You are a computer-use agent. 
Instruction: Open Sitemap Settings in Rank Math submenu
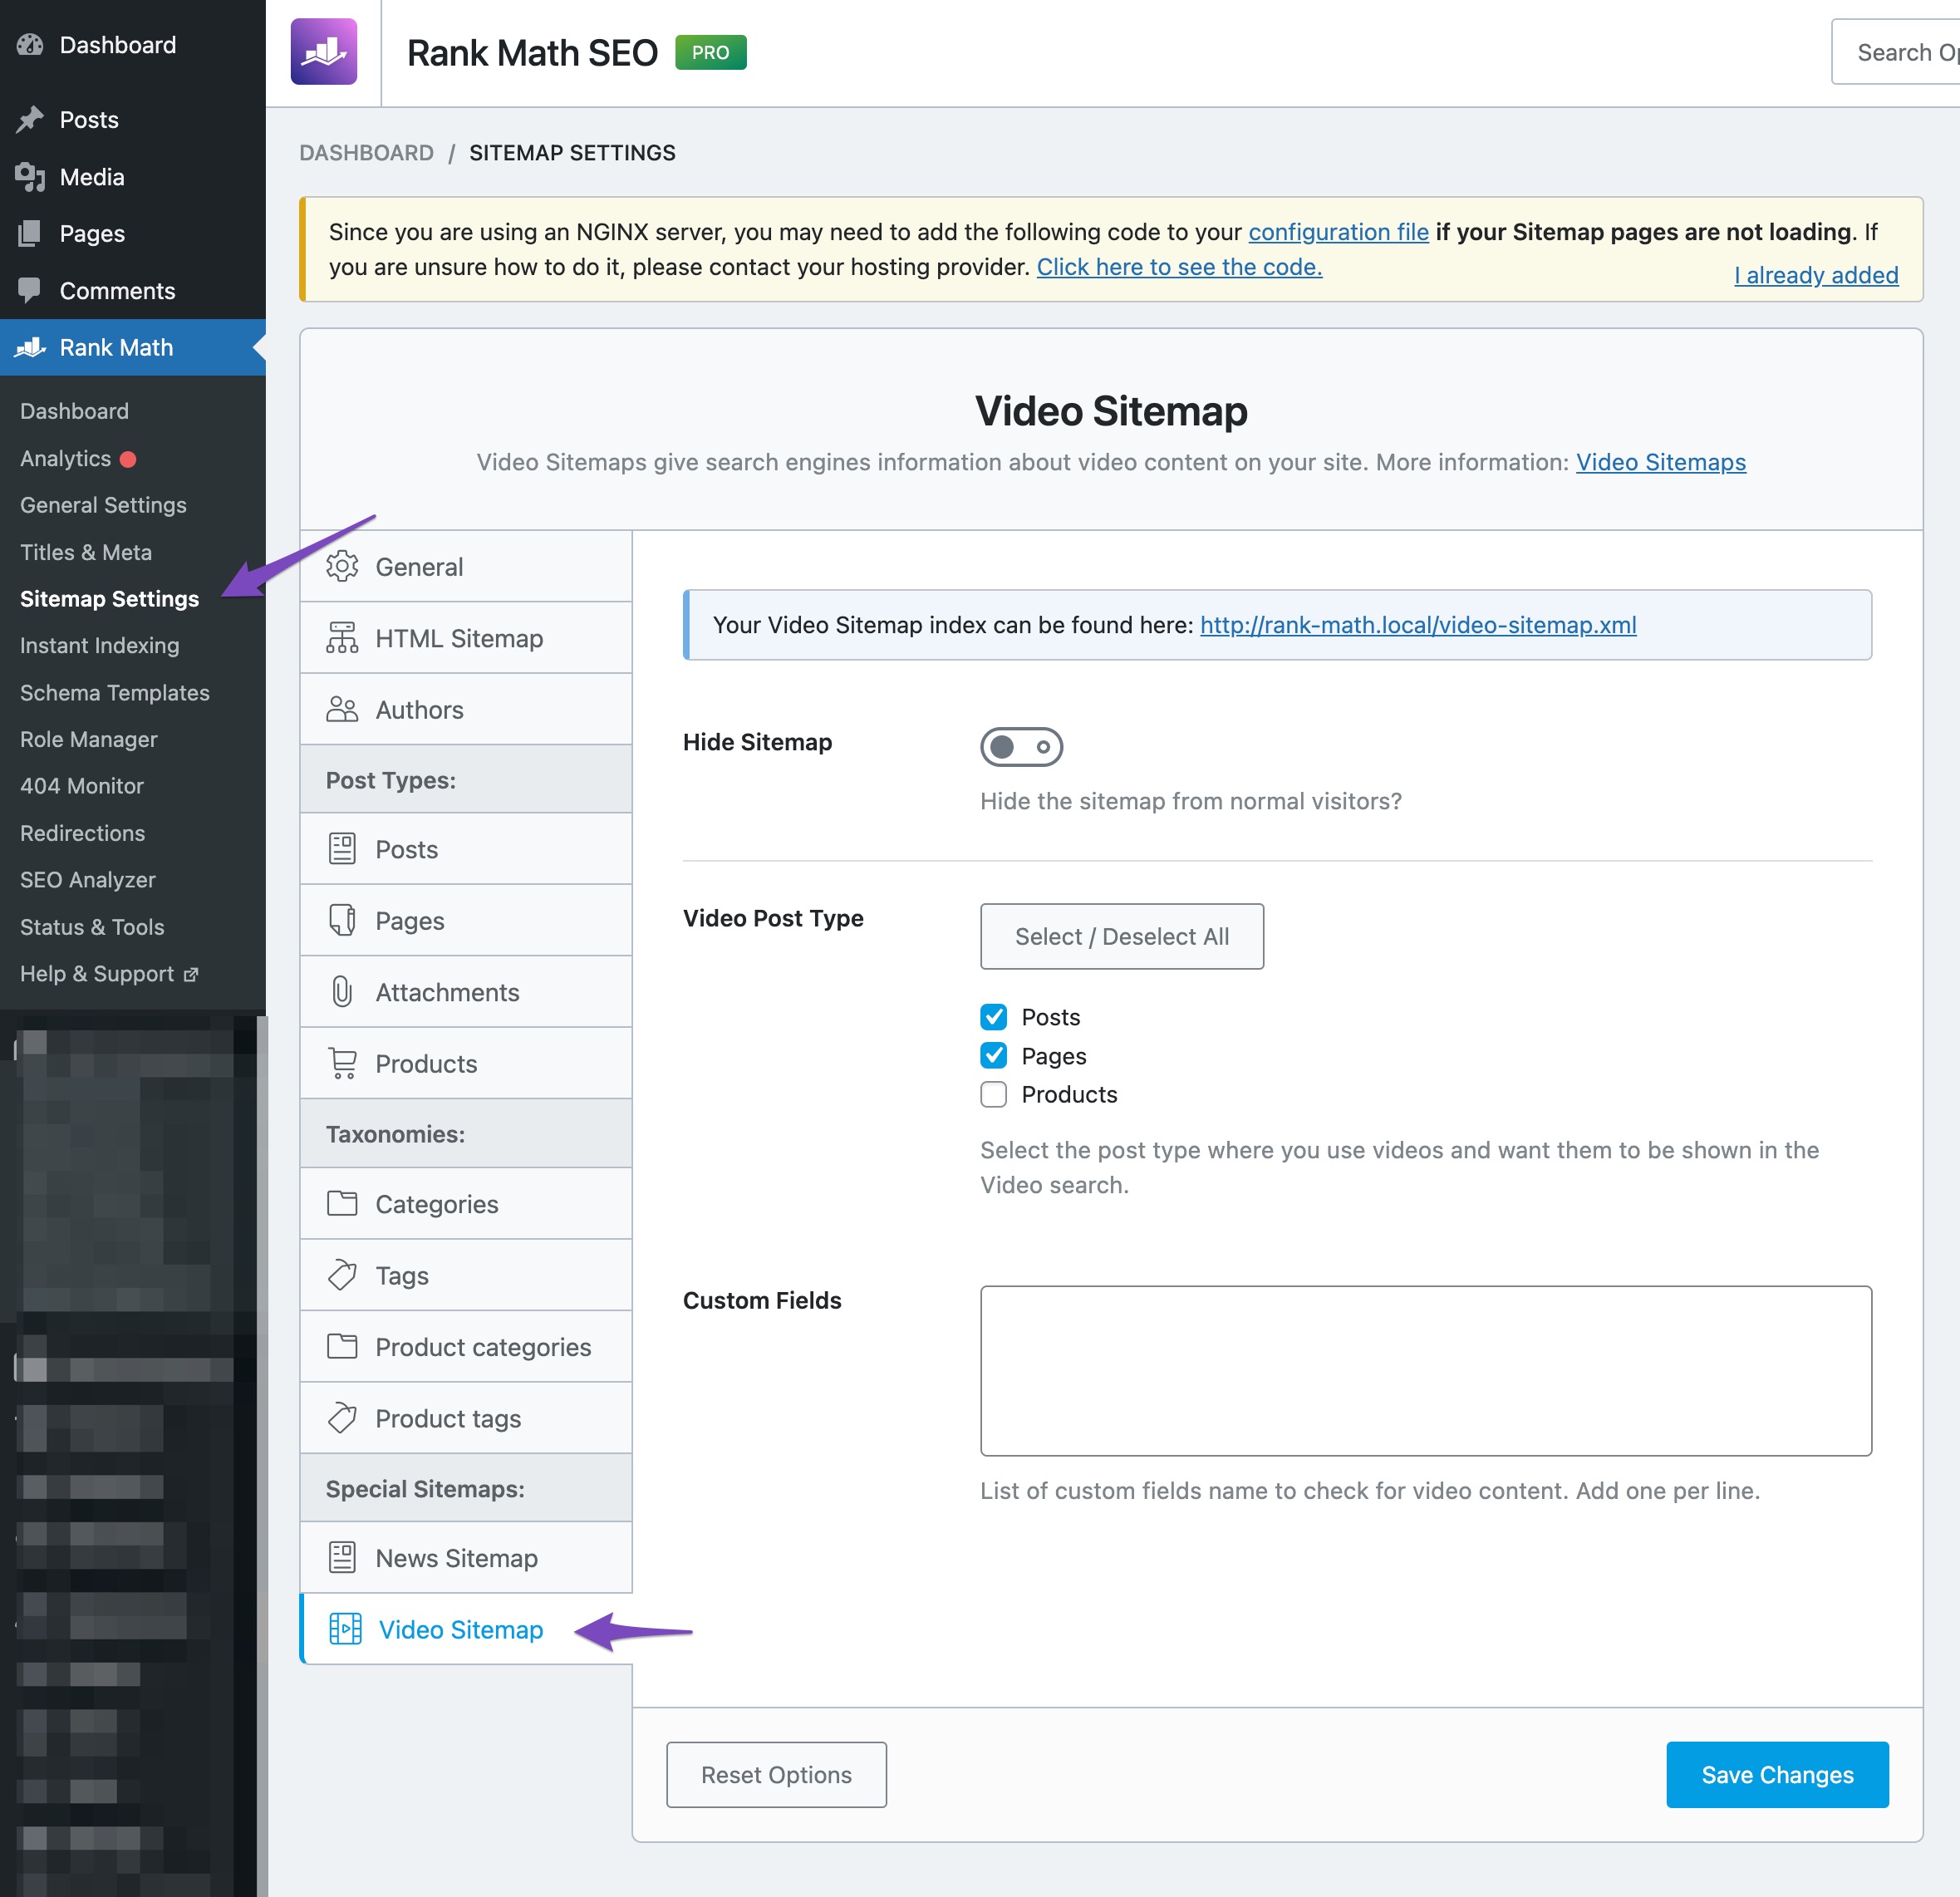tap(110, 599)
